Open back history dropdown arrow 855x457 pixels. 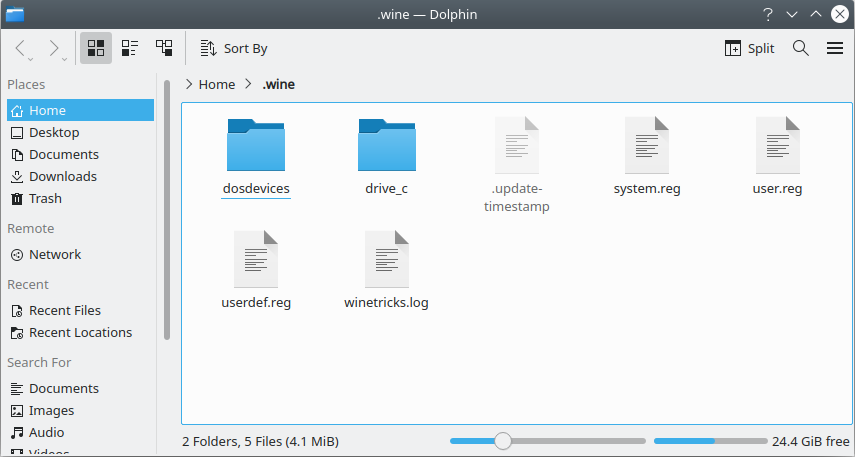click(31, 59)
